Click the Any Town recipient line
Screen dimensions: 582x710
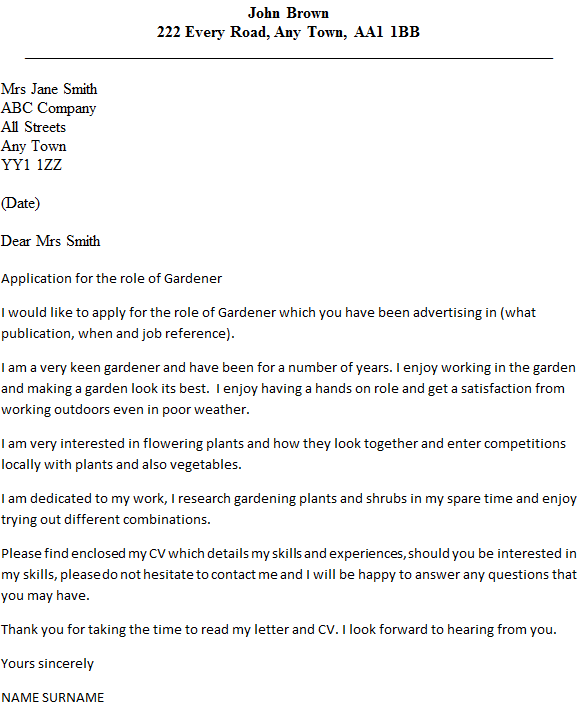(x=34, y=146)
